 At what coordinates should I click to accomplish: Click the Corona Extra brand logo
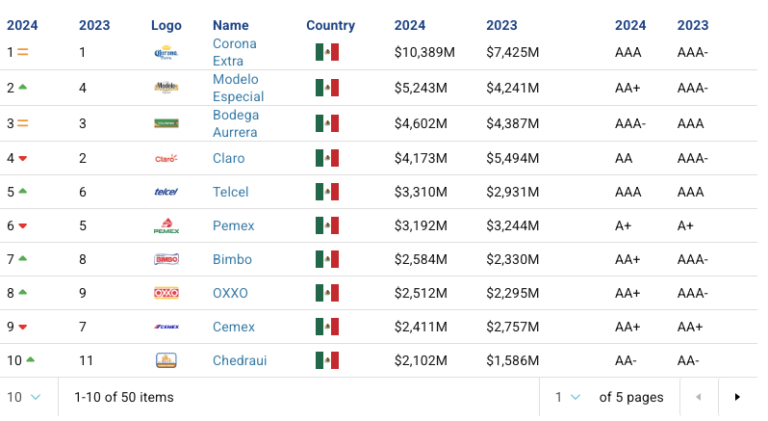click(166, 52)
